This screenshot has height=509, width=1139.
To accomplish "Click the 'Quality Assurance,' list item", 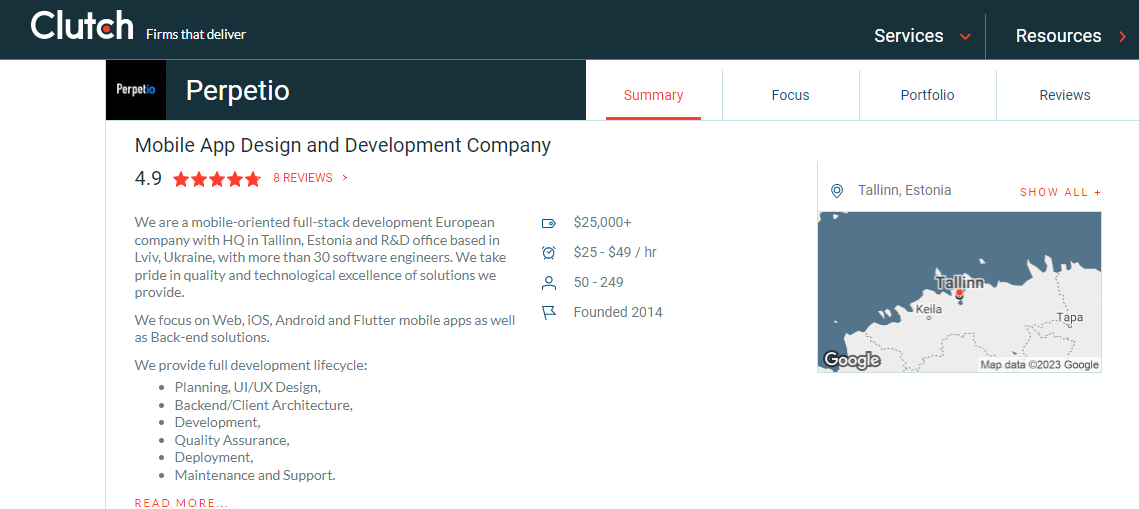I will point(232,440).
